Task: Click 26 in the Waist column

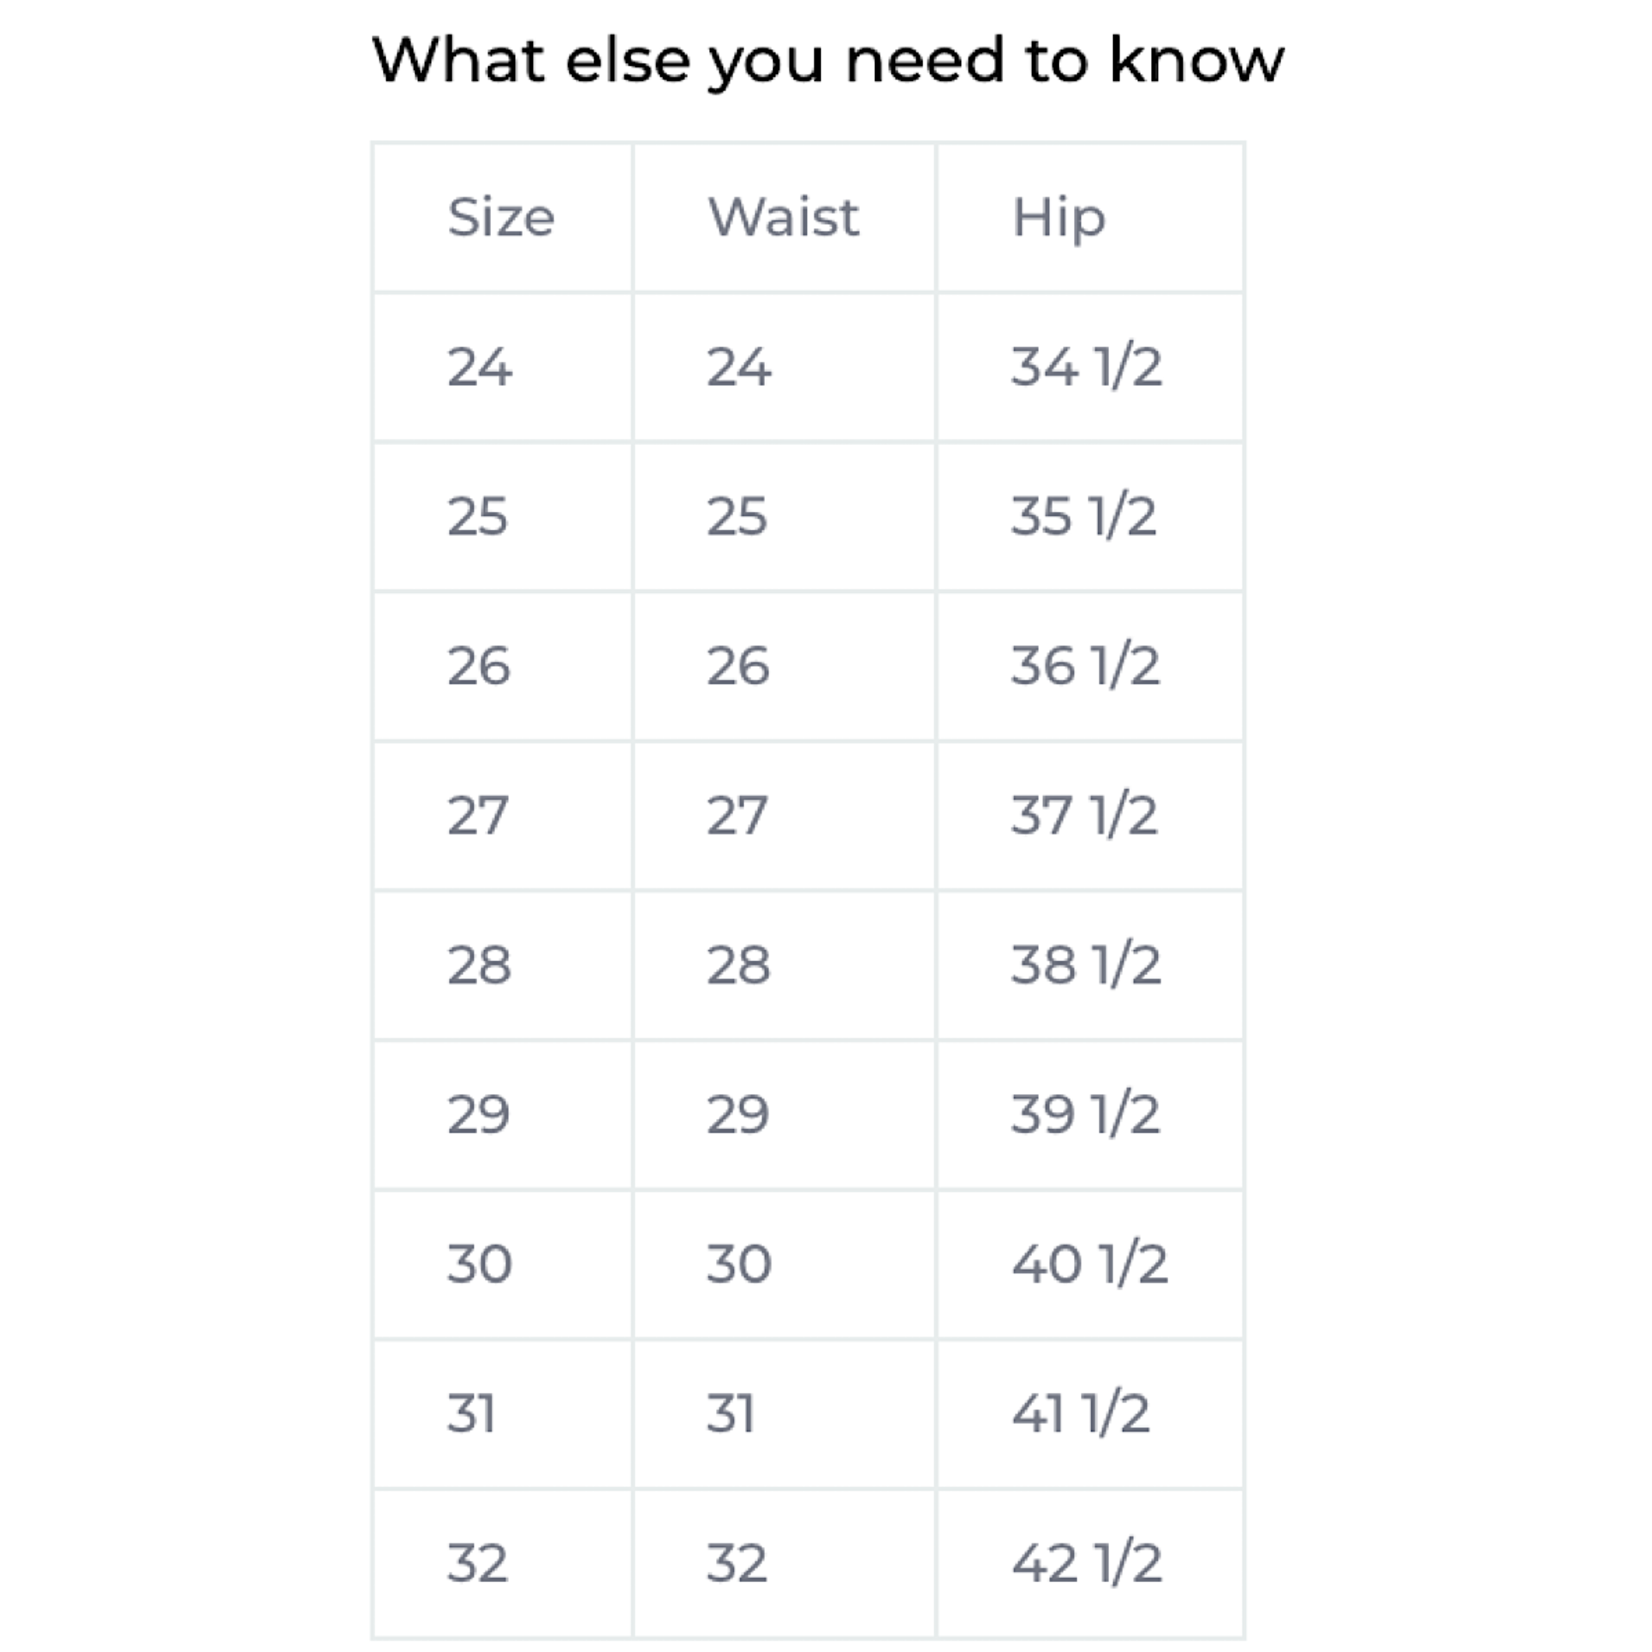Action: (738, 666)
